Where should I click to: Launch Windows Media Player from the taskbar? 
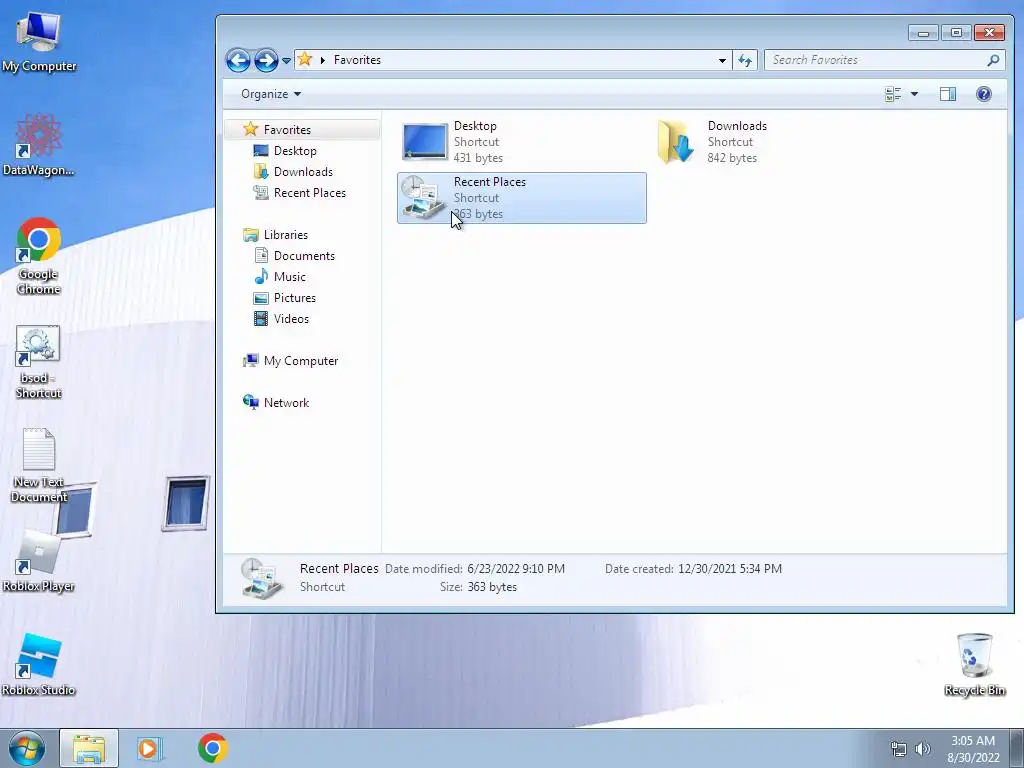pyautogui.click(x=149, y=748)
